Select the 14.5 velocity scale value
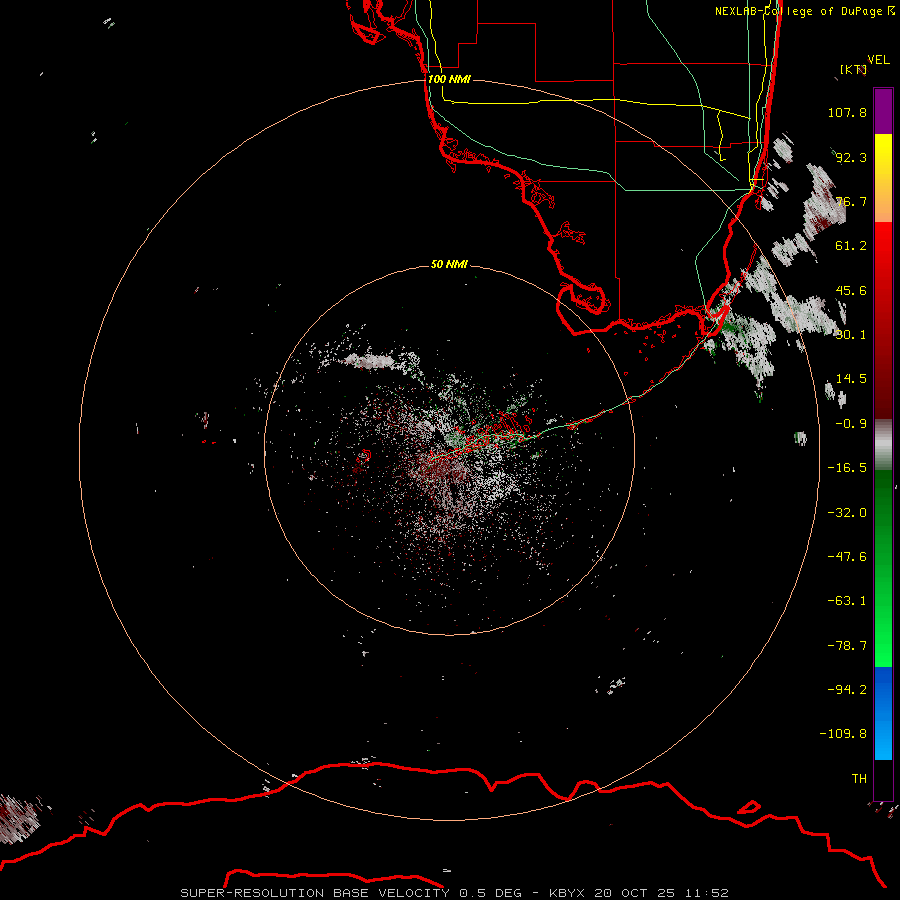The image size is (900, 900). tap(851, 379)
